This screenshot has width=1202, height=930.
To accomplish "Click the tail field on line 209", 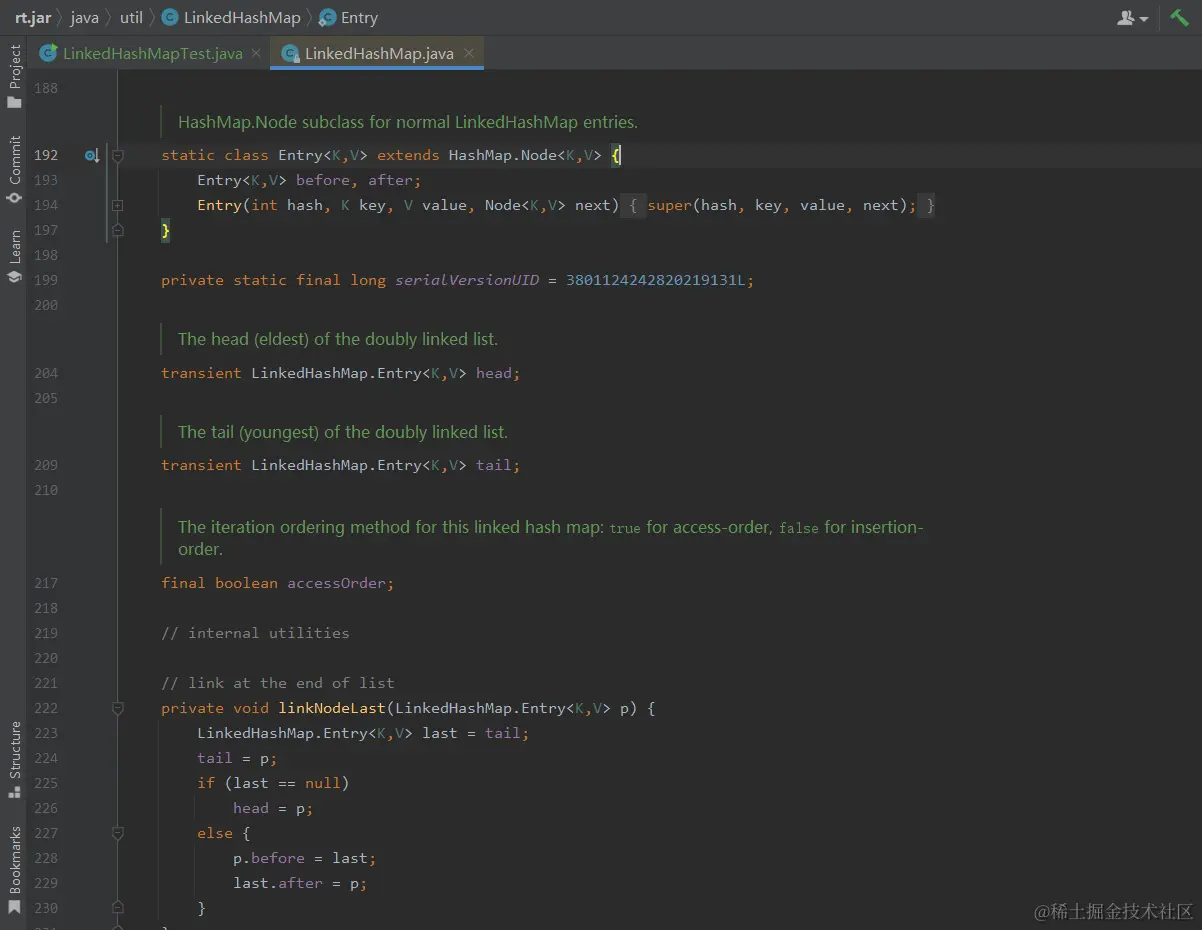I will click(494, 465).
